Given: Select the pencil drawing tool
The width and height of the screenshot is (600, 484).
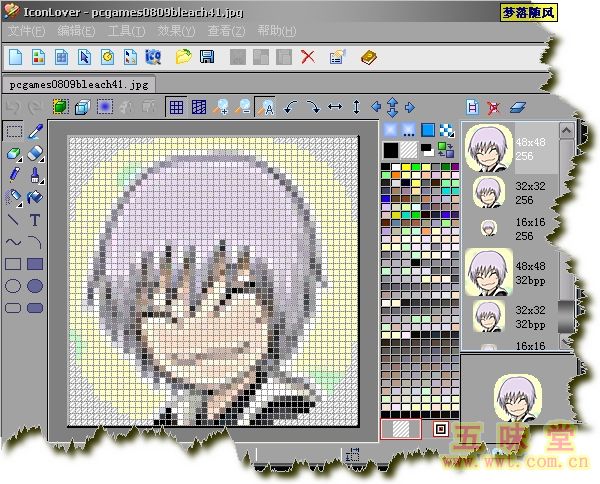Looking at the screenshot, I should (13, 175).
